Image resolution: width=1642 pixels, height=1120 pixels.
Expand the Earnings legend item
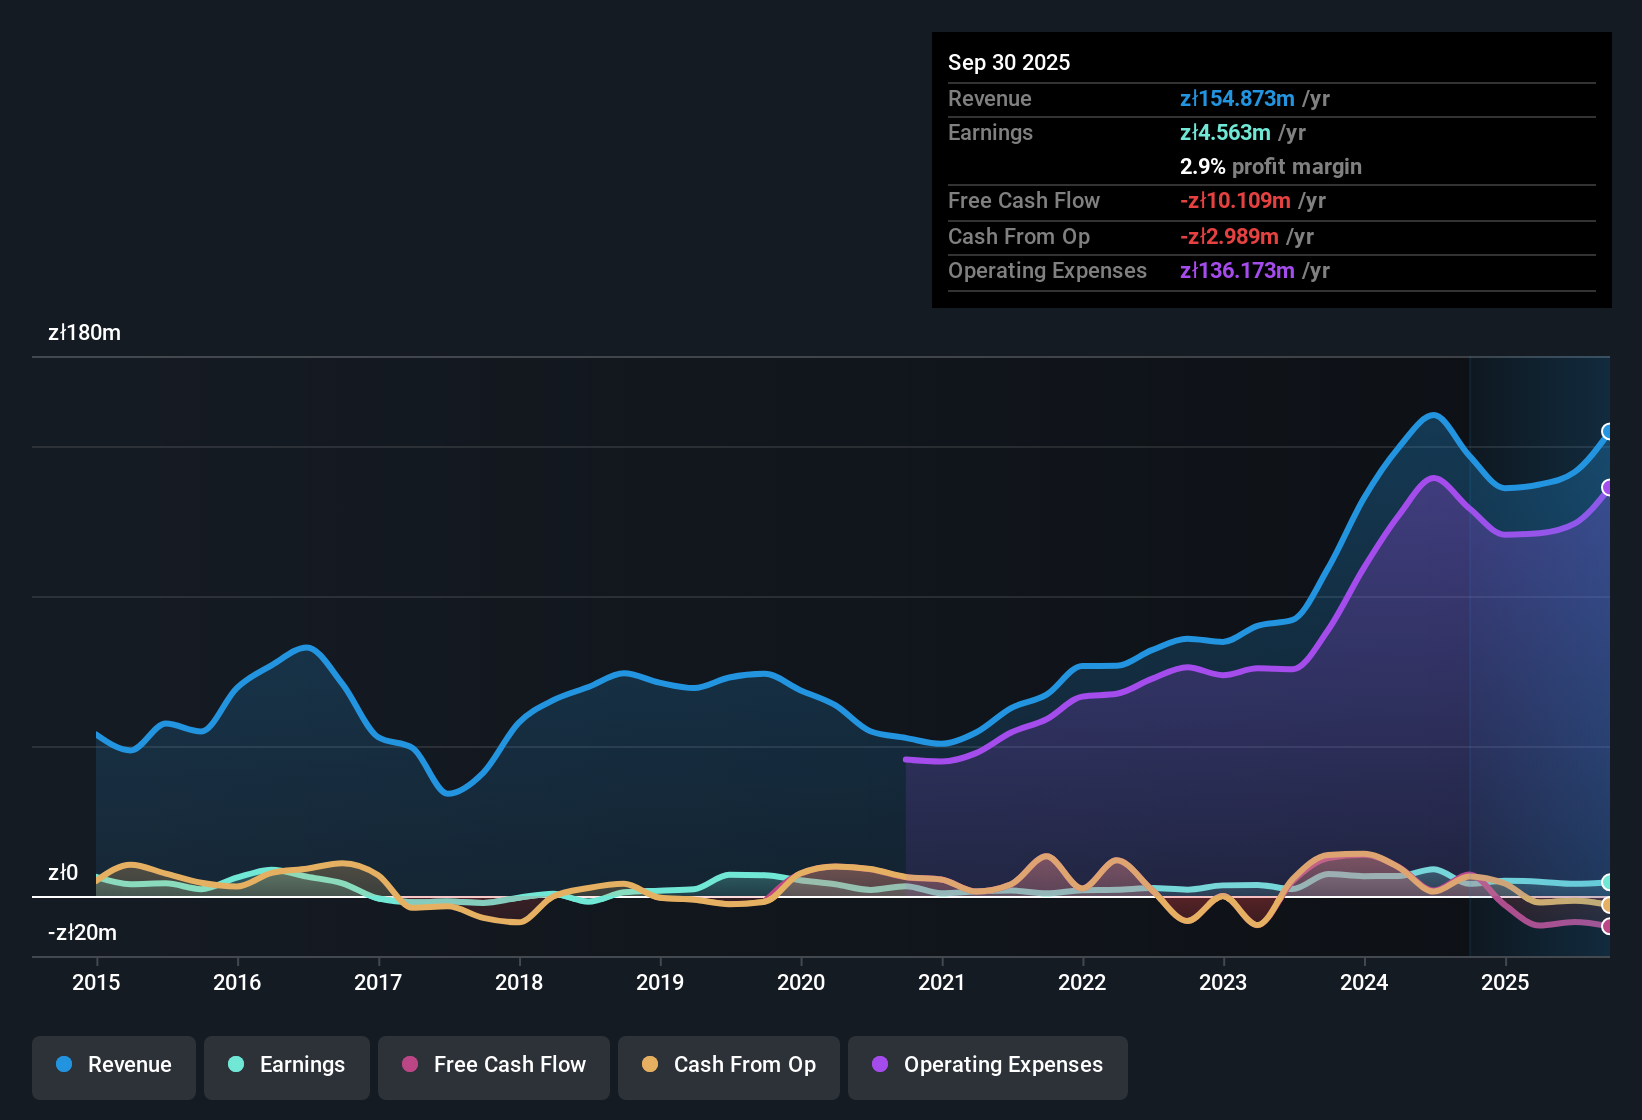(x=286, y=1065)
